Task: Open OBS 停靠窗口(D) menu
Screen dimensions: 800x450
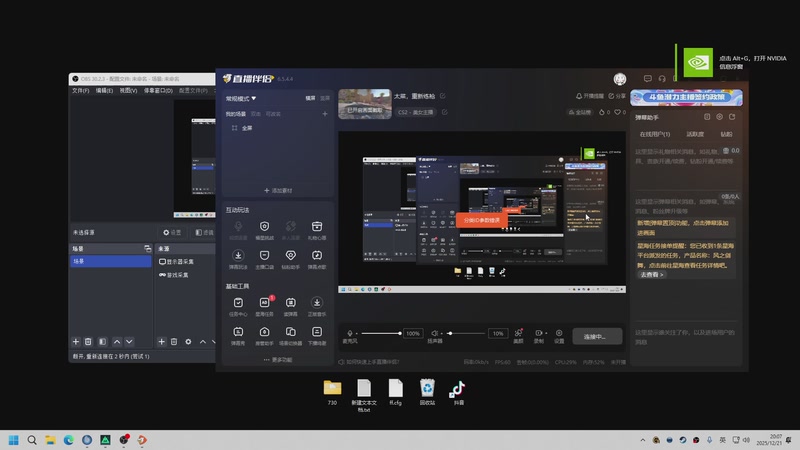Action: point(158,90)
